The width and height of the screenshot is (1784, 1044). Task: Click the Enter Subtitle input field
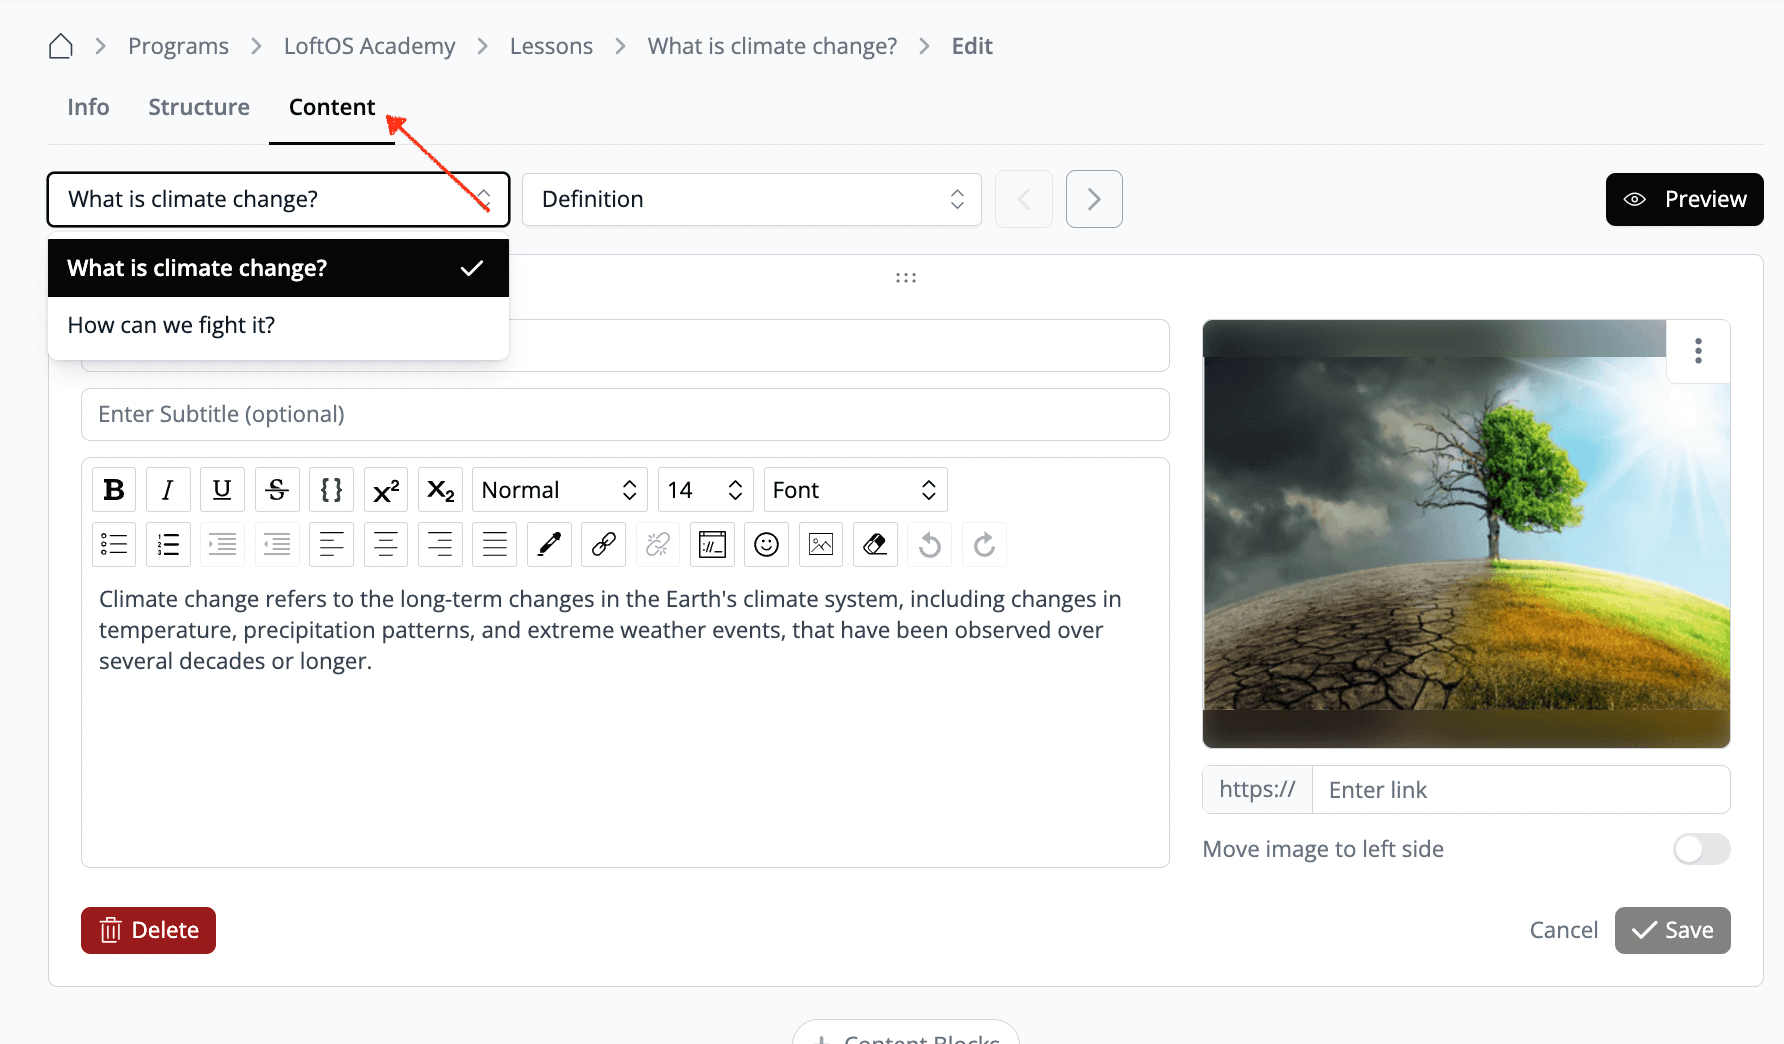(x=625, y=414)
